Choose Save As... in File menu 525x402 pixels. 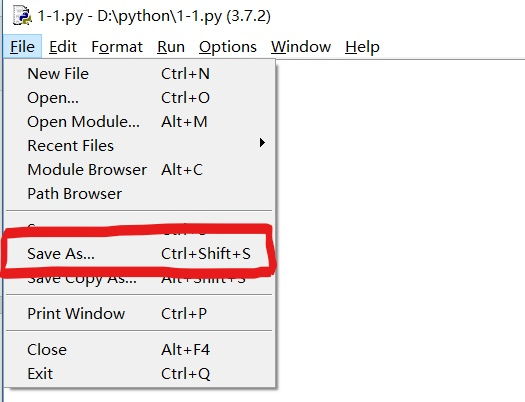[140, 253]
